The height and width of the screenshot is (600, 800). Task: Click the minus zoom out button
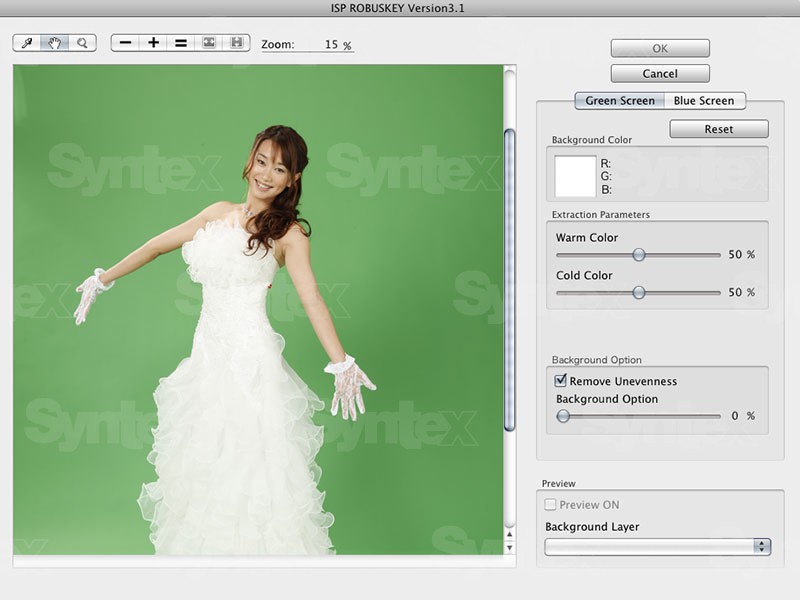[125, 43]
